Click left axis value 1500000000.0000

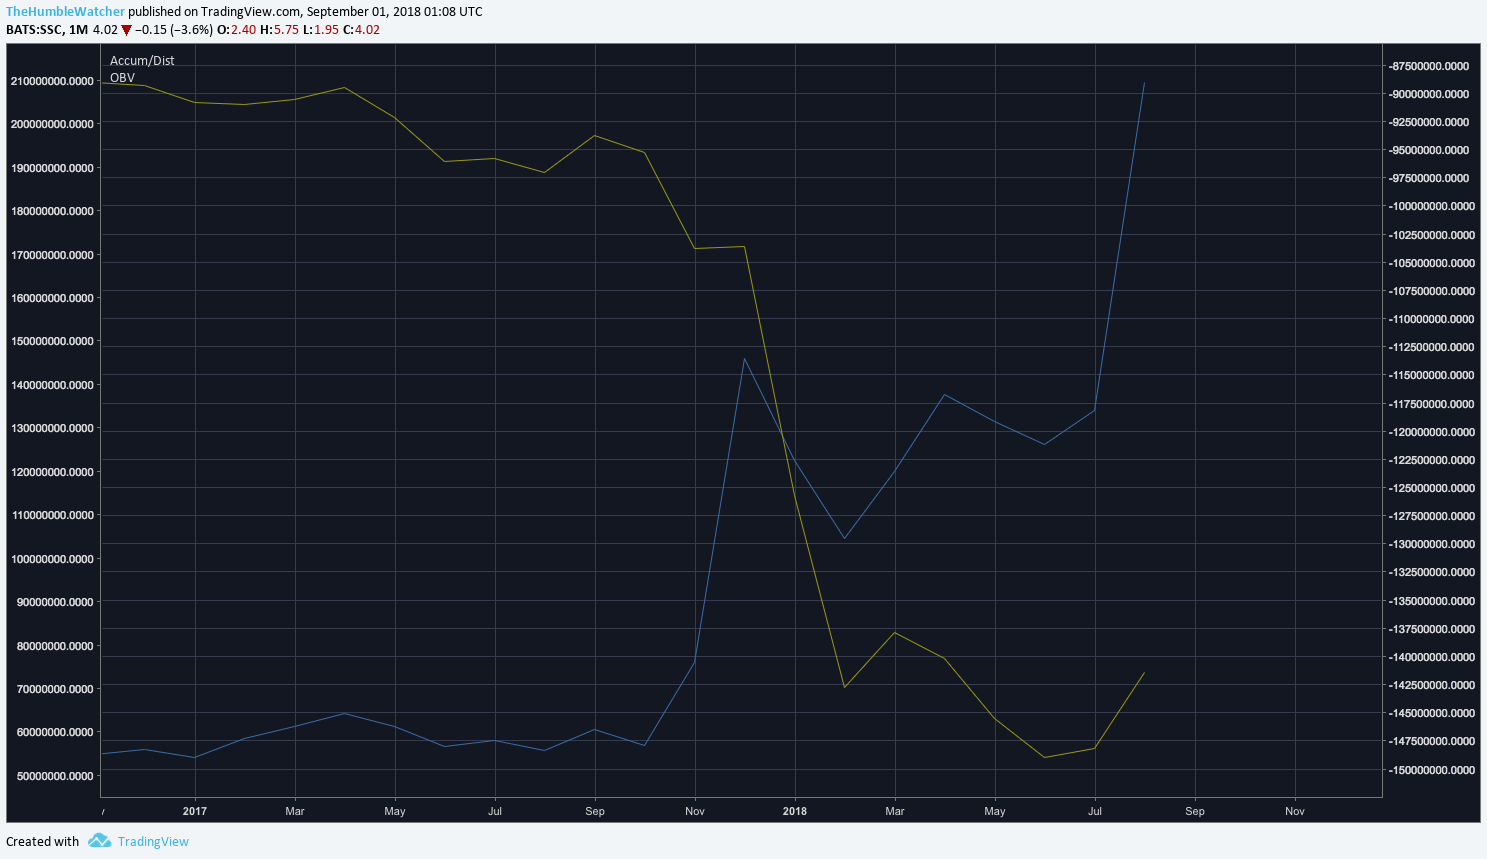click(x=54, y=341)
